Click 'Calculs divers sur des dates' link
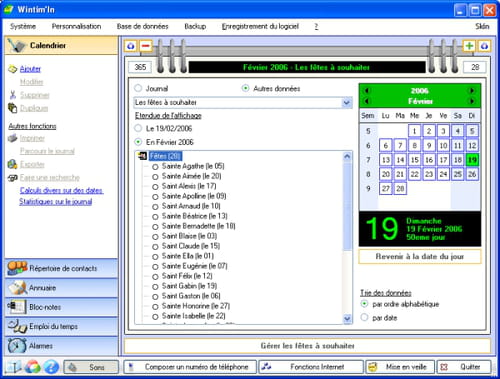 tap(61, 190)
